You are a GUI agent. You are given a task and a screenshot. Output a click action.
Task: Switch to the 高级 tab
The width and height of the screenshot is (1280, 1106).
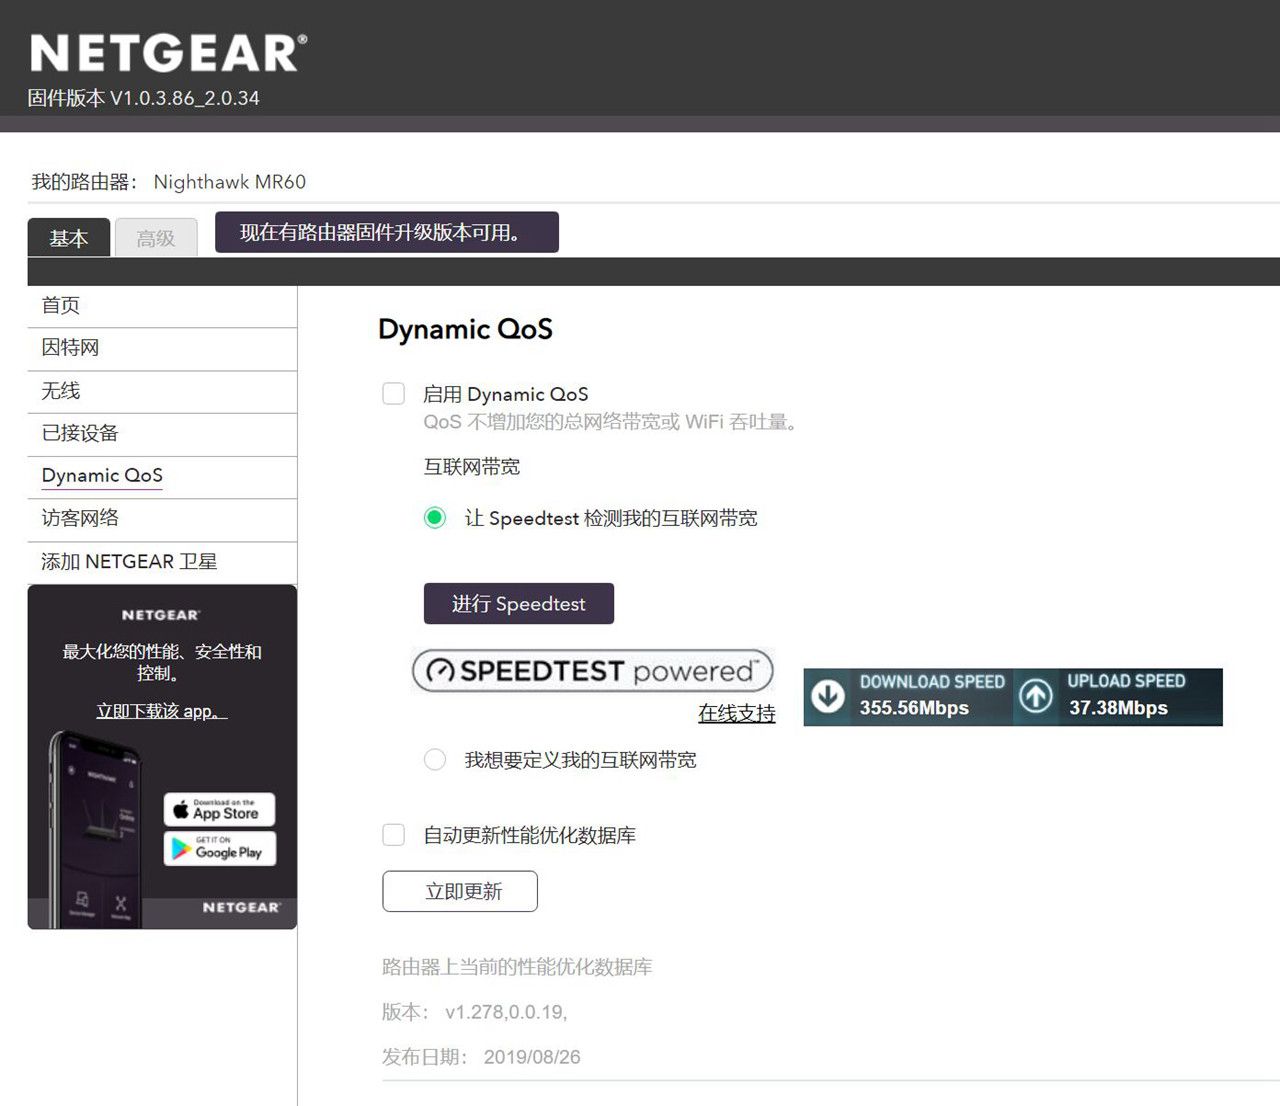(156, 238)
